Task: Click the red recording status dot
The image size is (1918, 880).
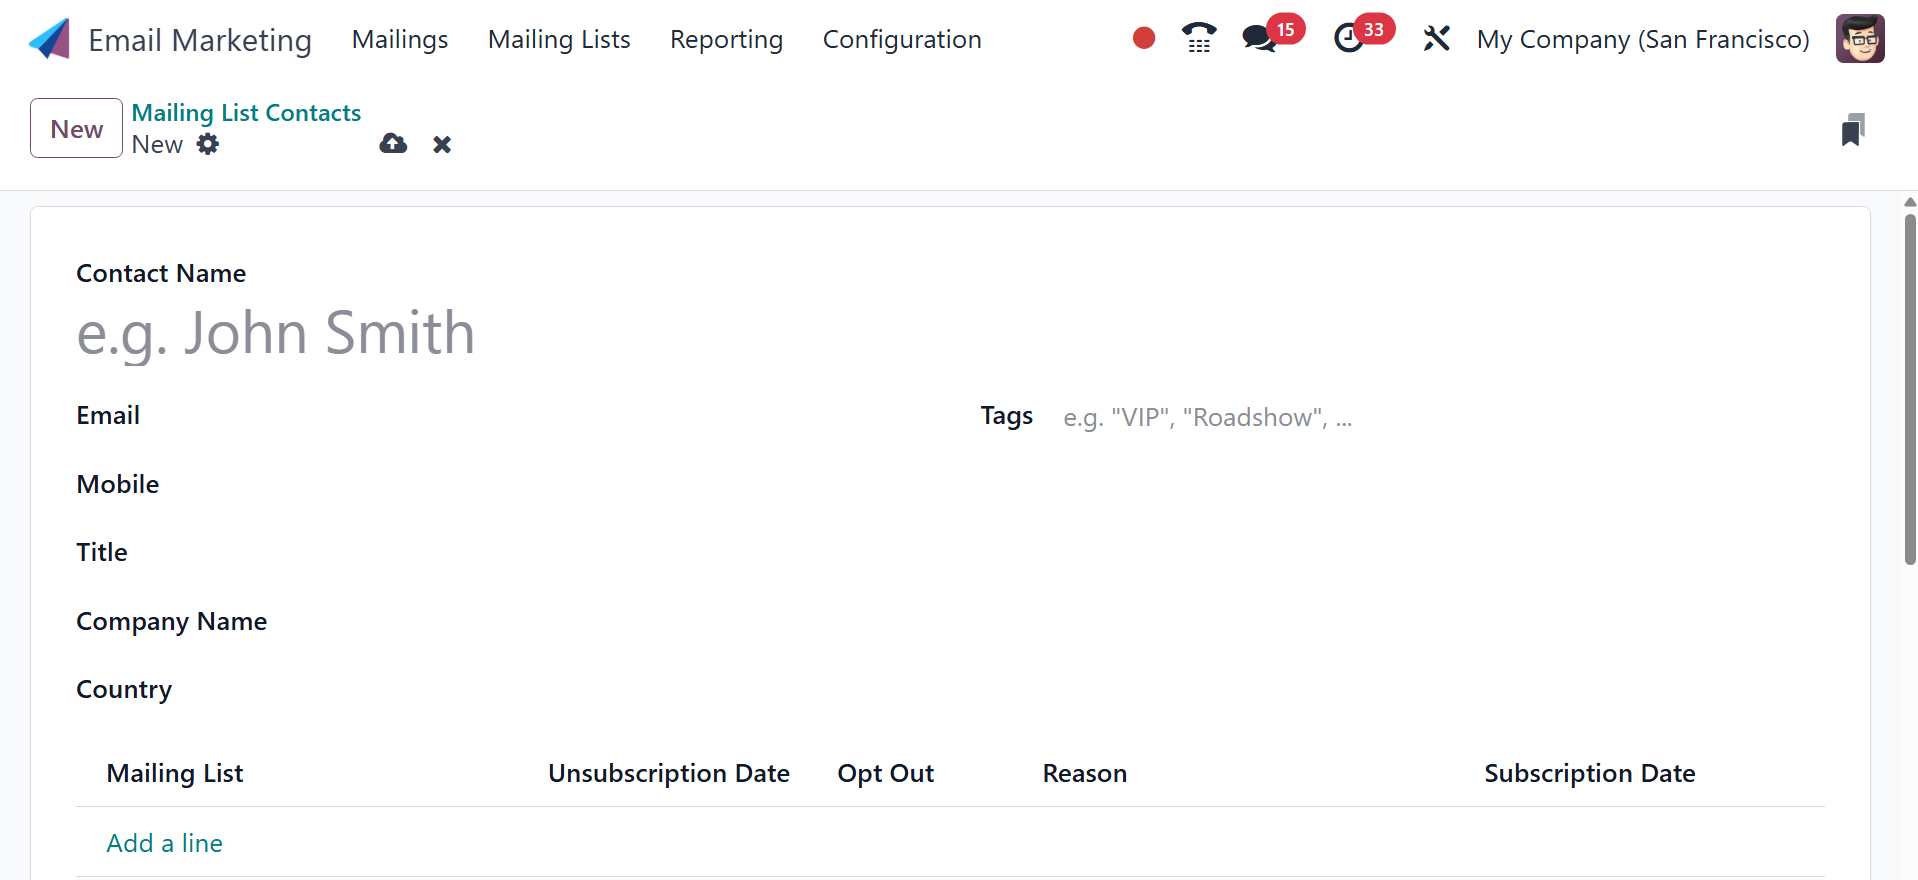Action: [x=1144, y=38]
